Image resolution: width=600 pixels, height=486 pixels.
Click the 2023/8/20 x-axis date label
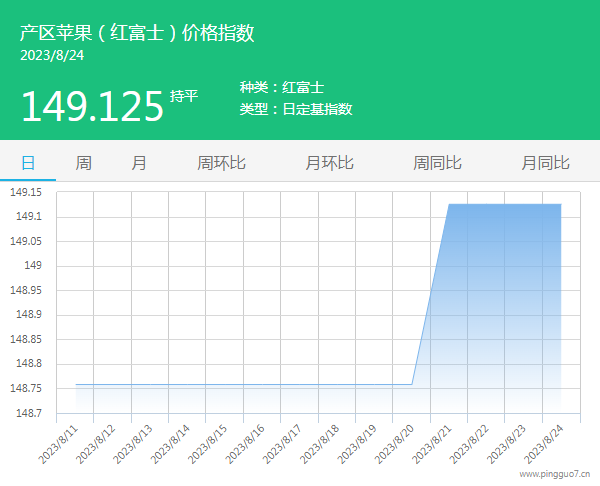(x=394, y=442)
